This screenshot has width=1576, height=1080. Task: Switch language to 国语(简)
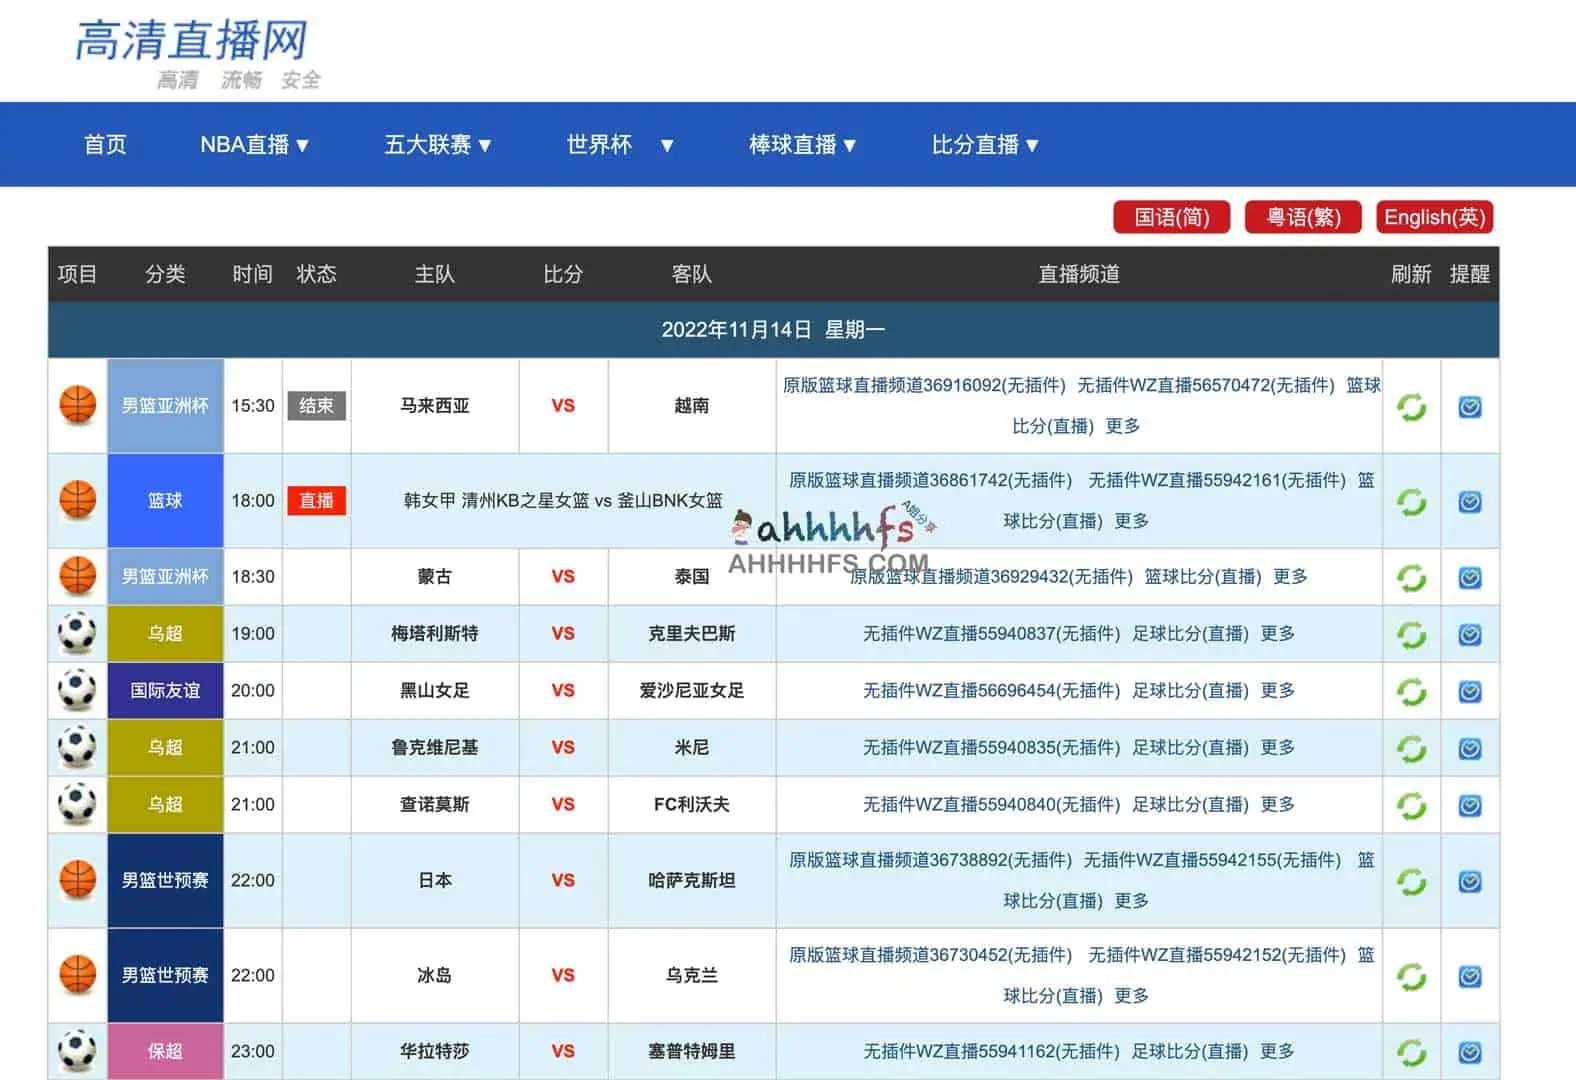click(x=1171, y=217)
